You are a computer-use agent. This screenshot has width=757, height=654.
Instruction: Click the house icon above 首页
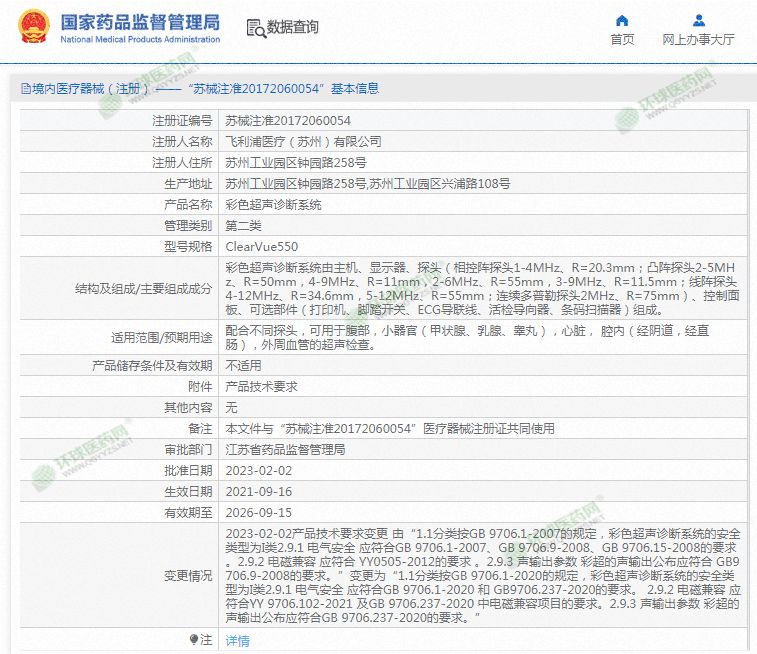[622, 20]
